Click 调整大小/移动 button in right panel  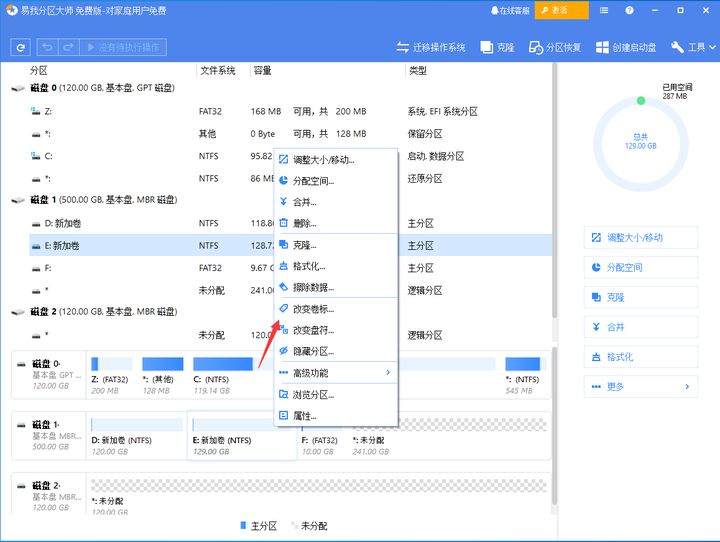(x=641, y=237)
